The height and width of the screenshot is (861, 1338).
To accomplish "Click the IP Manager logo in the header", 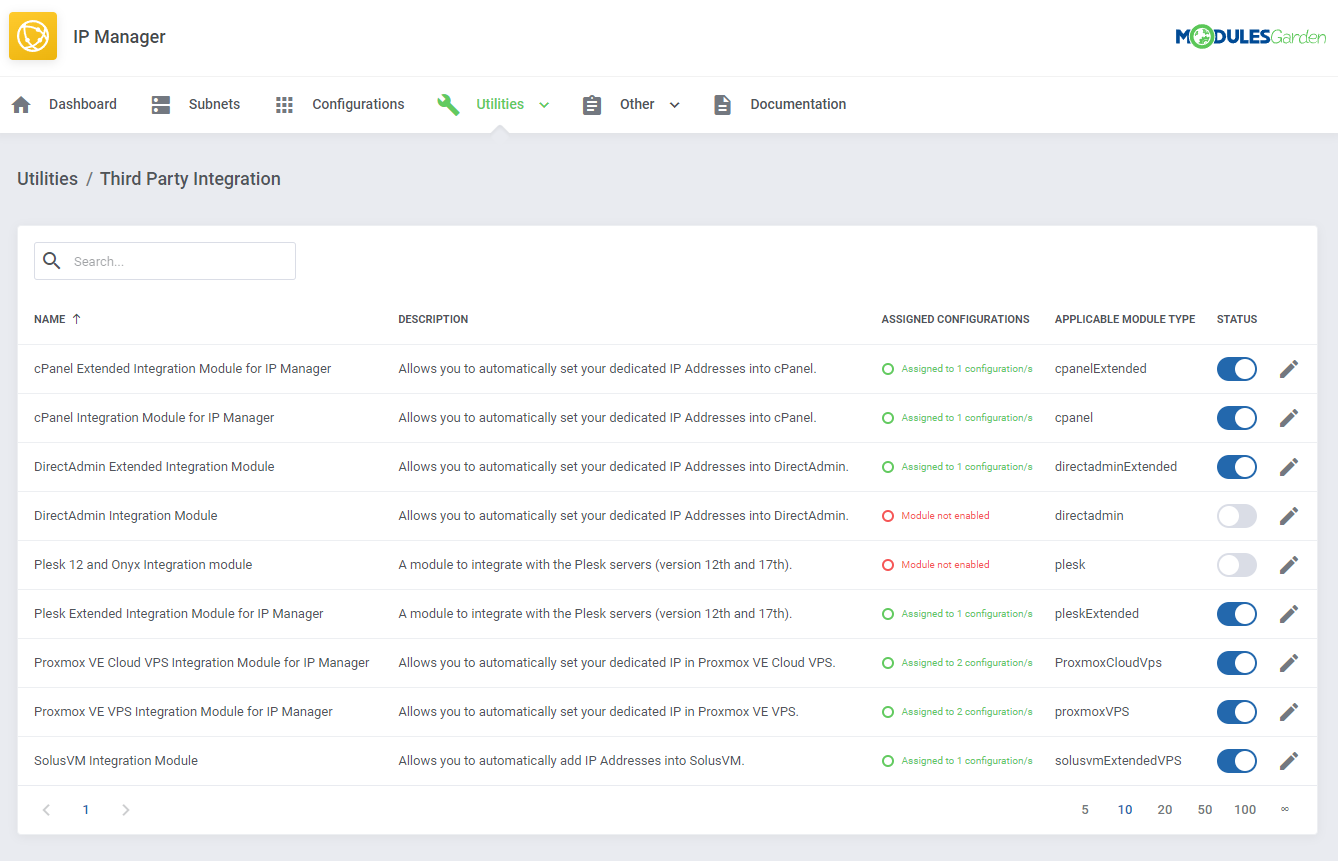I will [x=33, y=35].
